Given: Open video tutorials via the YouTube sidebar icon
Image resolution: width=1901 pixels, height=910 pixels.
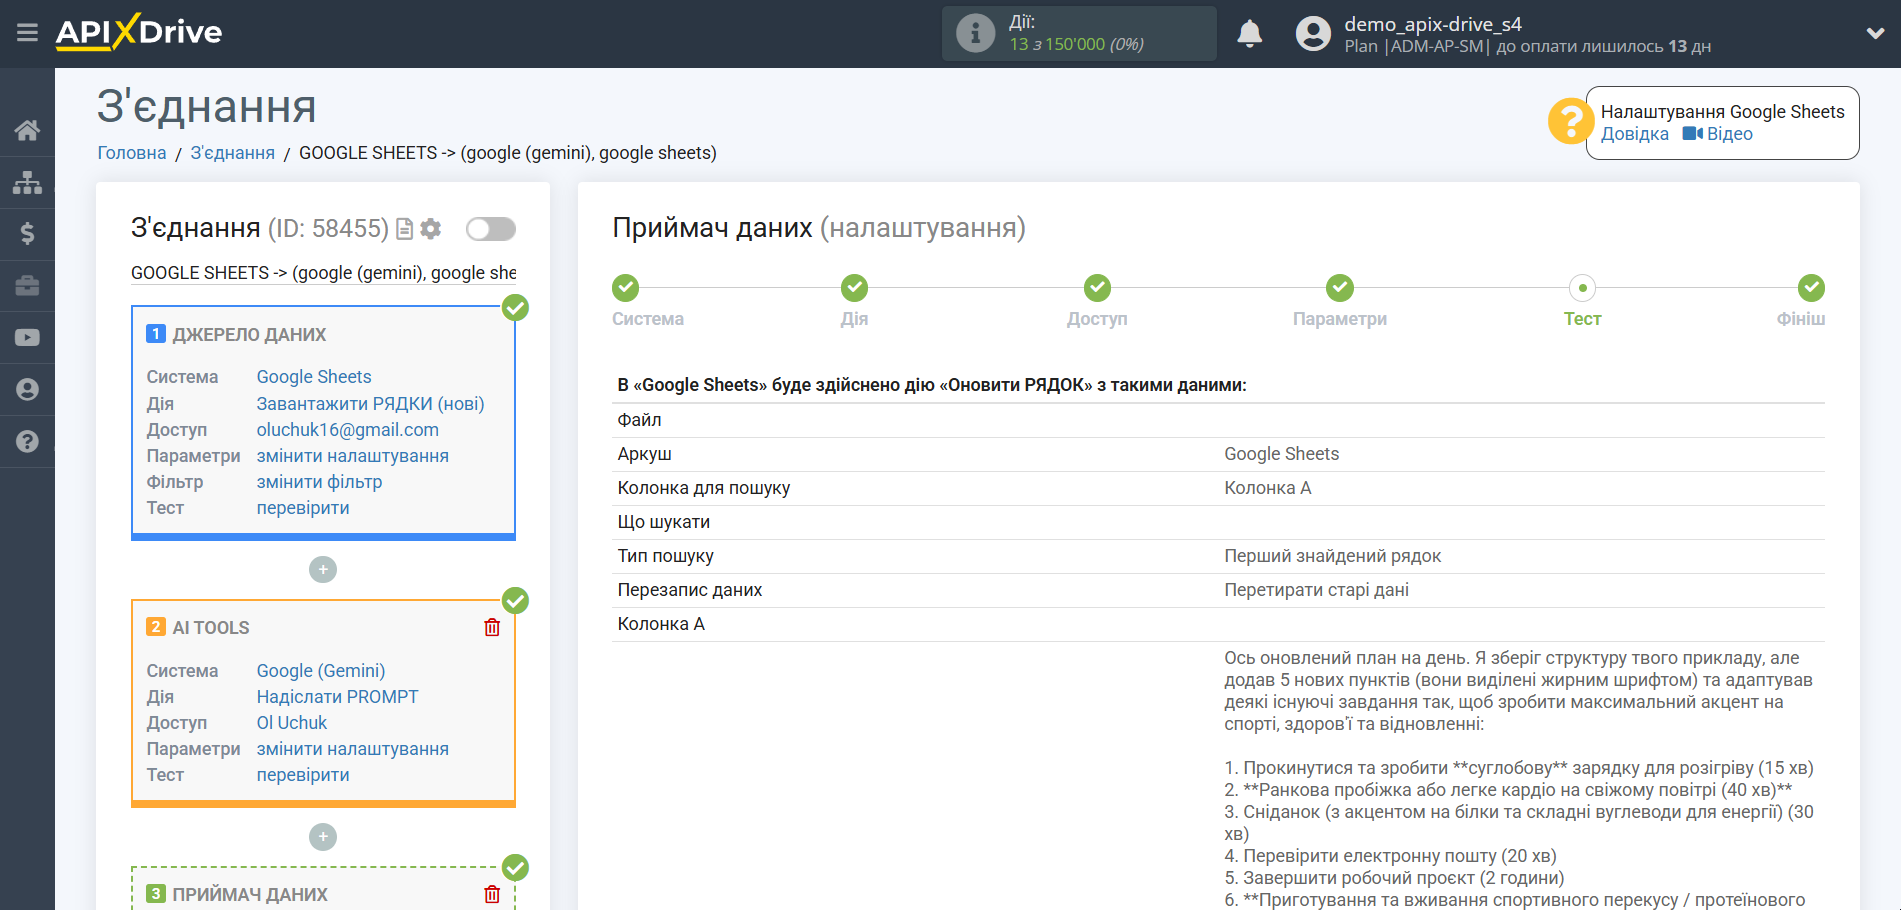Looking at the screenshot, I should pos(27,337).
